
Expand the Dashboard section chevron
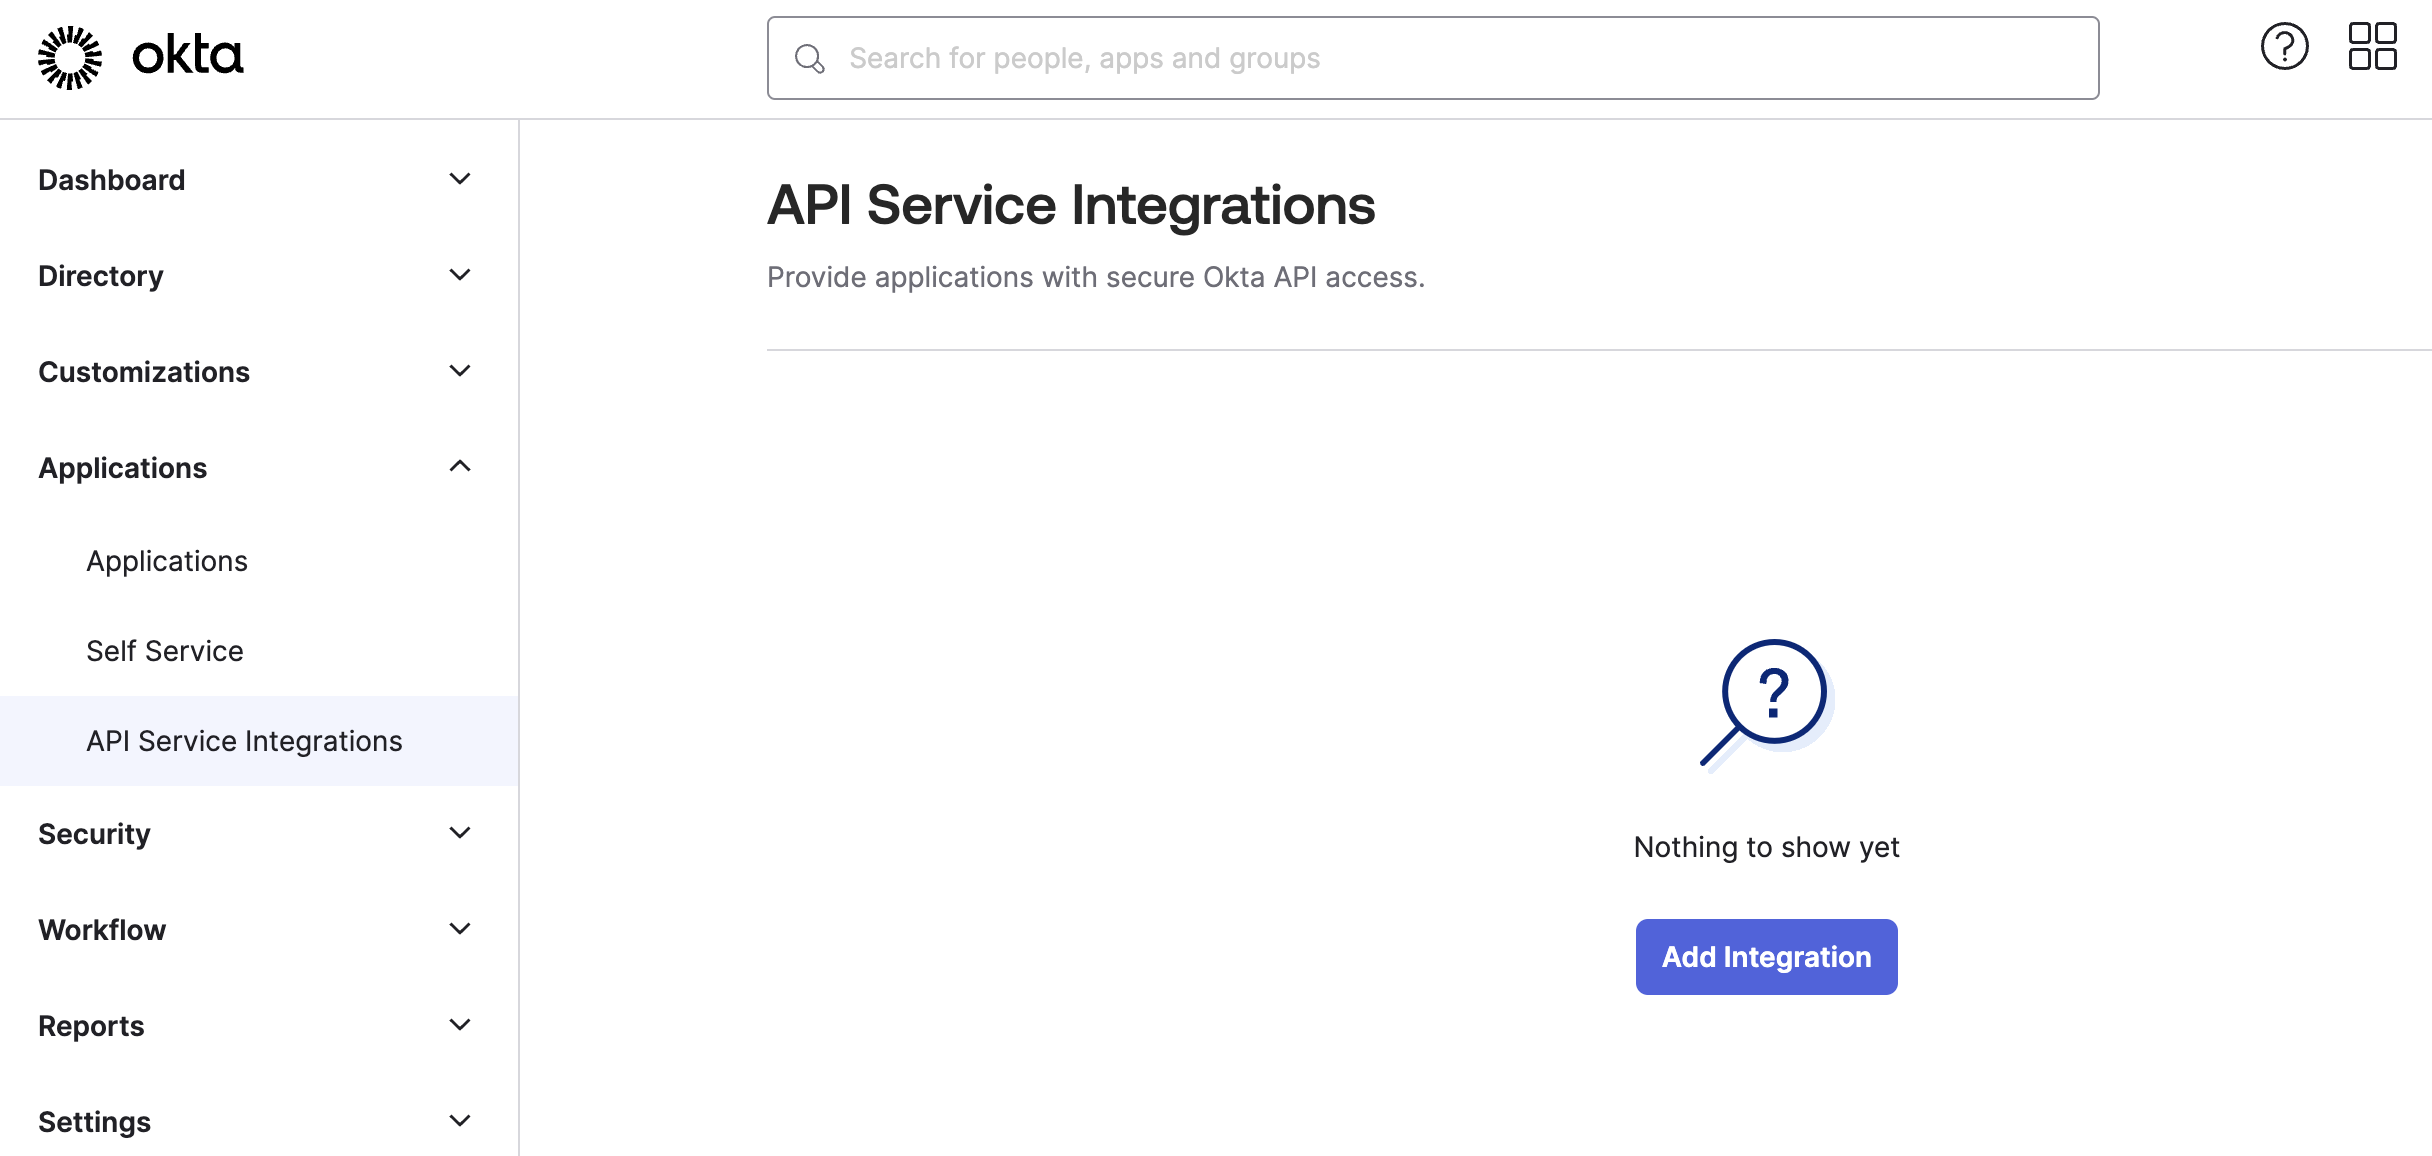[x=460, y=179]
